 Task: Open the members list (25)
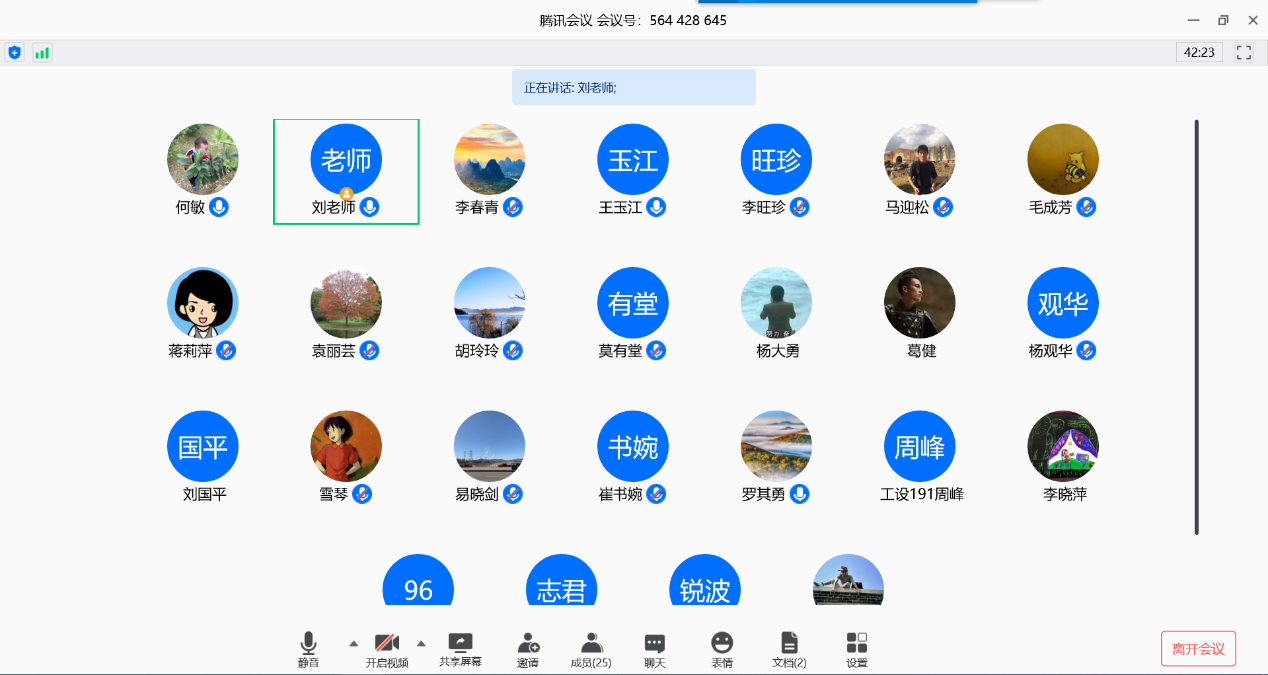coord(591,648)
